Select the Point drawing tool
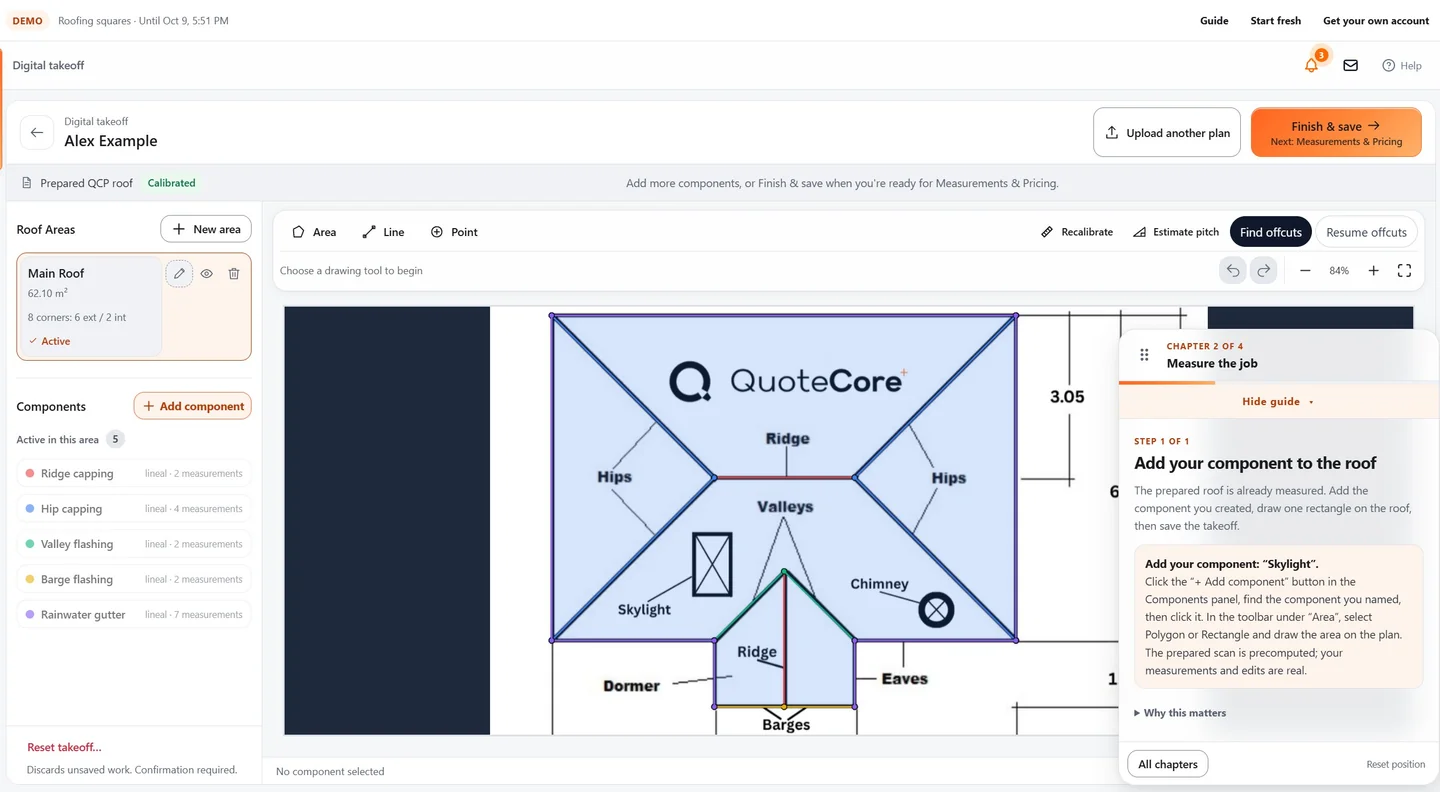The height and width of the screenshot is (792, 1440). coord(454,232)
